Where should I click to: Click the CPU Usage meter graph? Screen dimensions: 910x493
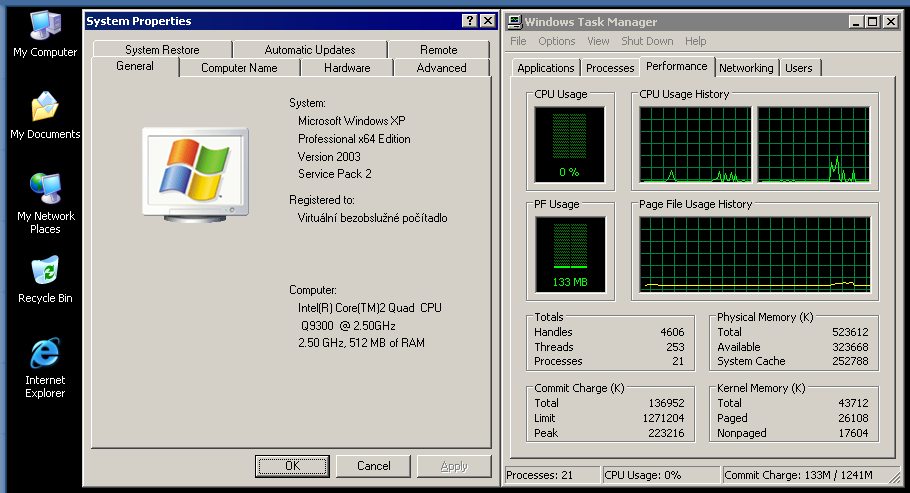(569, 144)
